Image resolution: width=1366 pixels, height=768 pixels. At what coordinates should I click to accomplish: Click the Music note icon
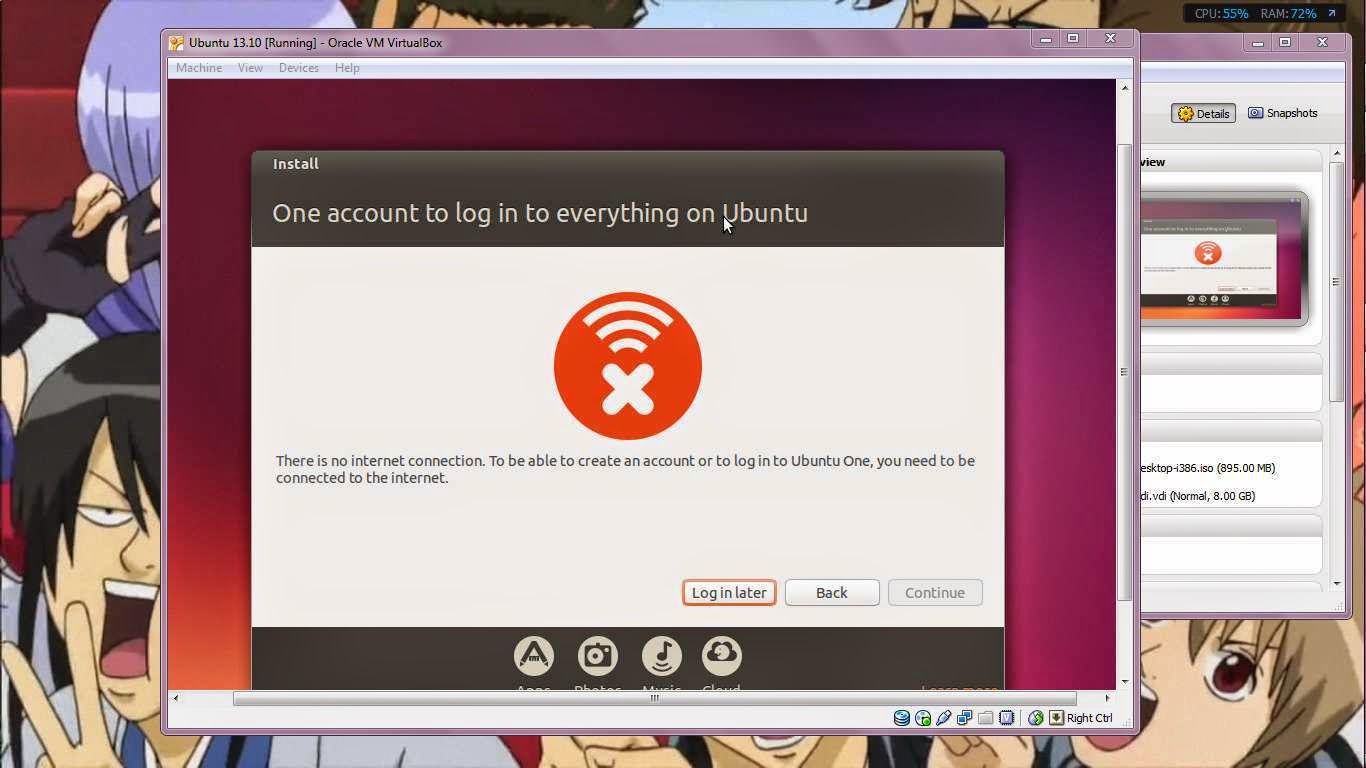pyautogui.click(x=662, y=656)
